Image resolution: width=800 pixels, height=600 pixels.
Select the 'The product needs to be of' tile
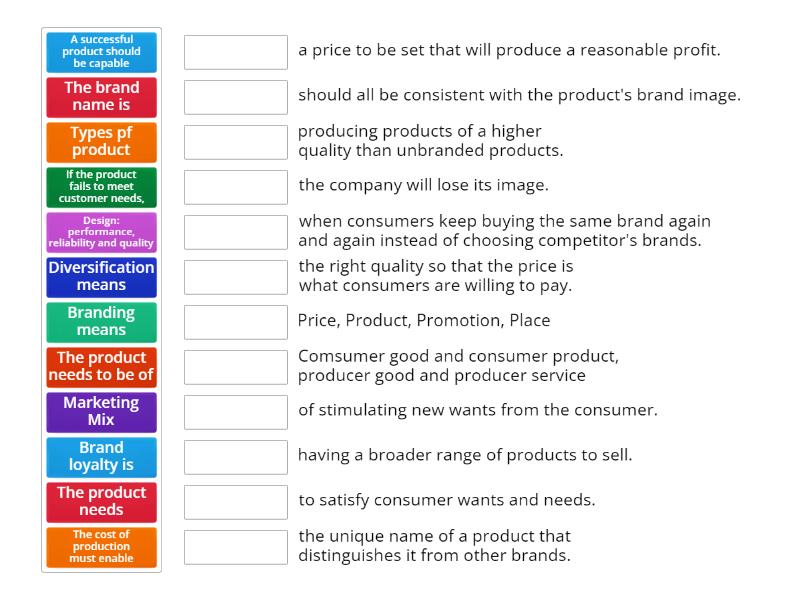click(101, 366)
